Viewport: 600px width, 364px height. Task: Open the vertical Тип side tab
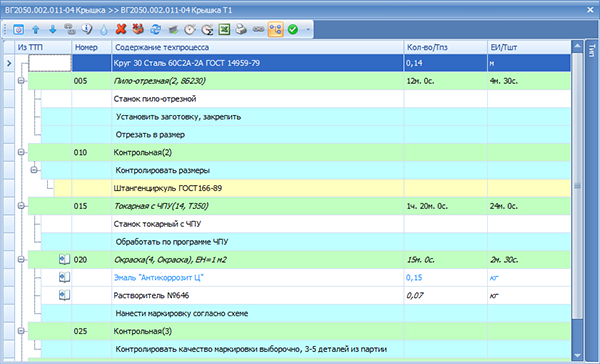[592, 51]
